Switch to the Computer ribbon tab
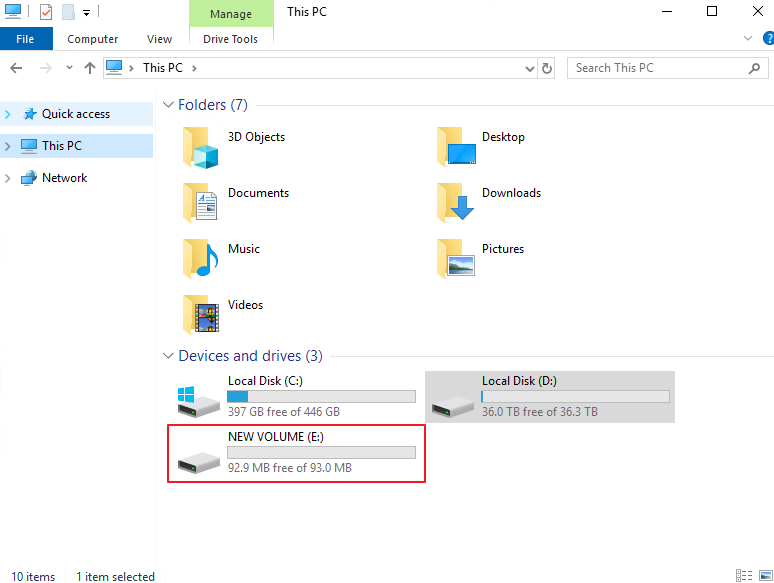Screen dimensions: 774x583 [x=92, y=39]
